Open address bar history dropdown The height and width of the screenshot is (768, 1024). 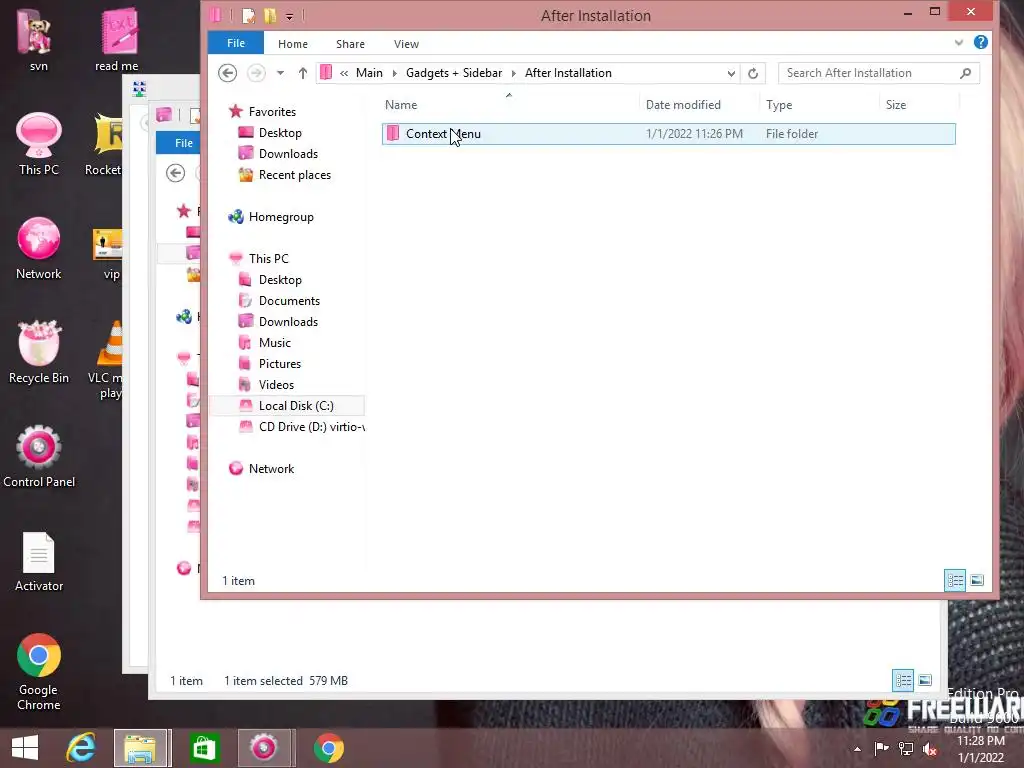tap(731, 74)
